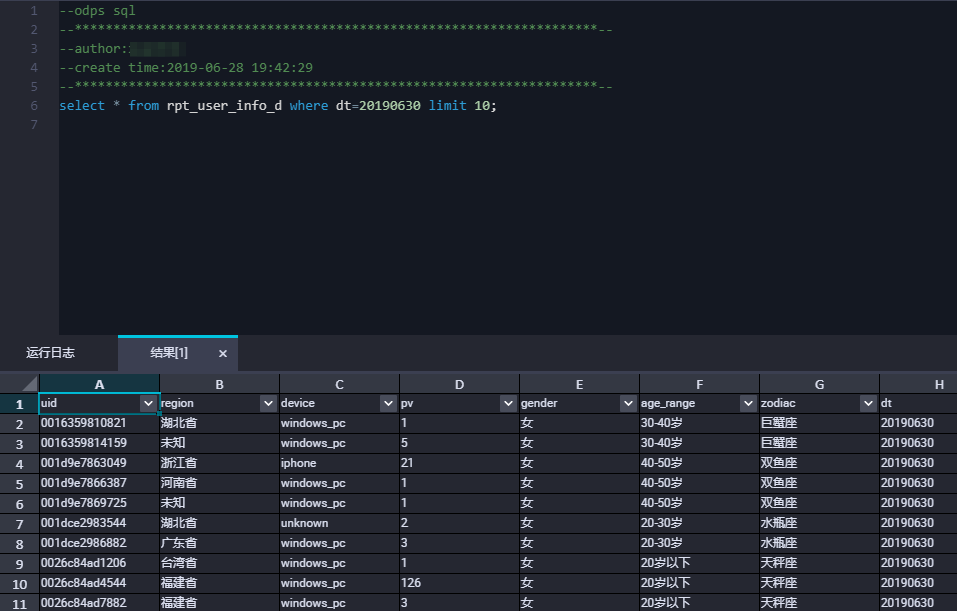Click cell with uid 0016359810821
The height and width of the screenshot is (611, 957).
click(99, 423)
